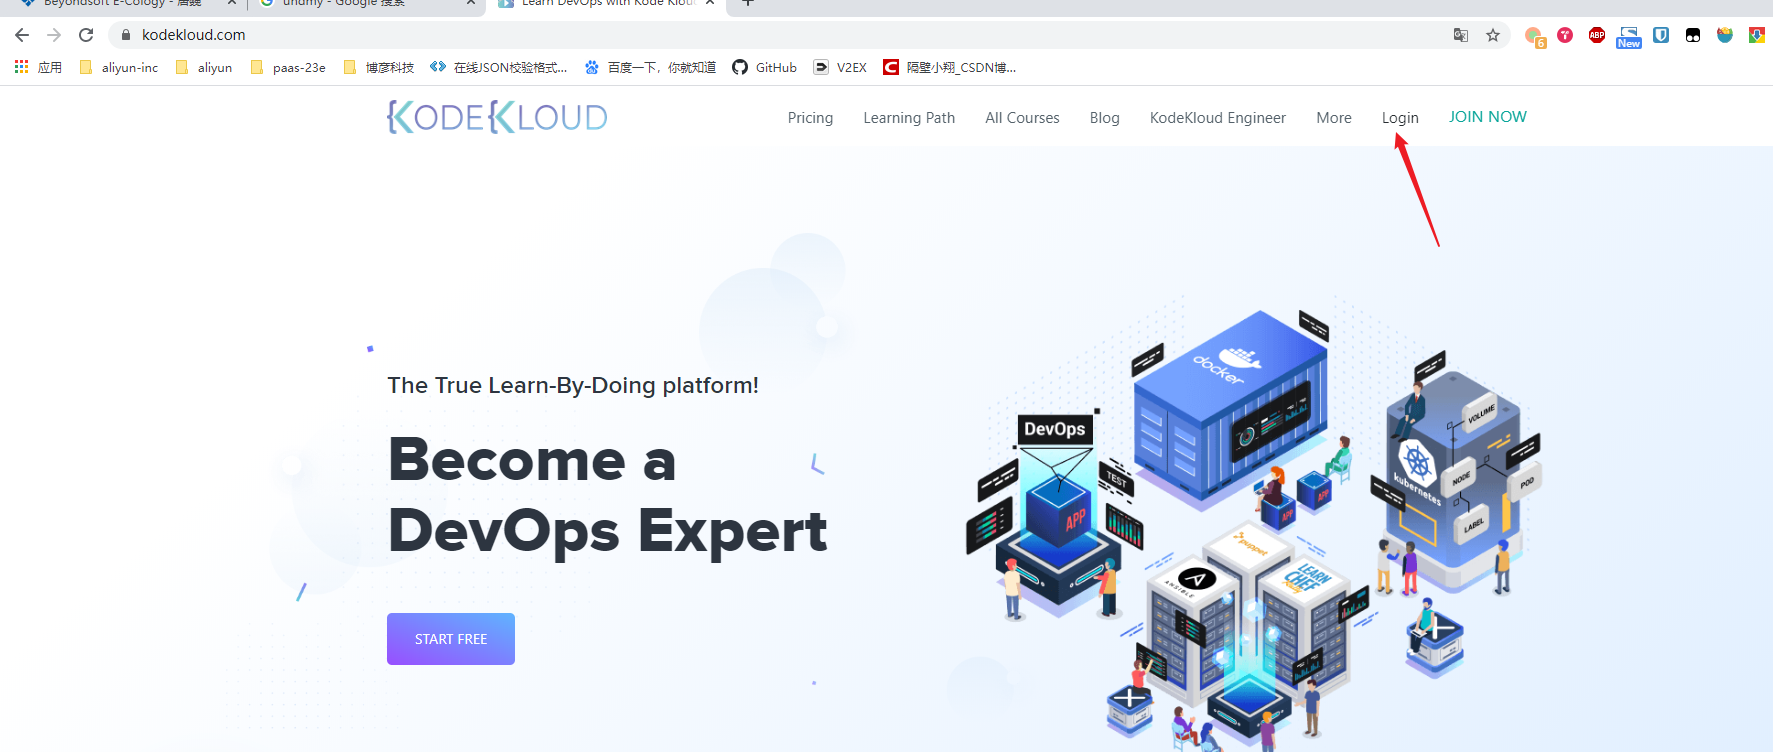Expand the More menu
Viewport: 1773px width, 752px height.
1334,118
